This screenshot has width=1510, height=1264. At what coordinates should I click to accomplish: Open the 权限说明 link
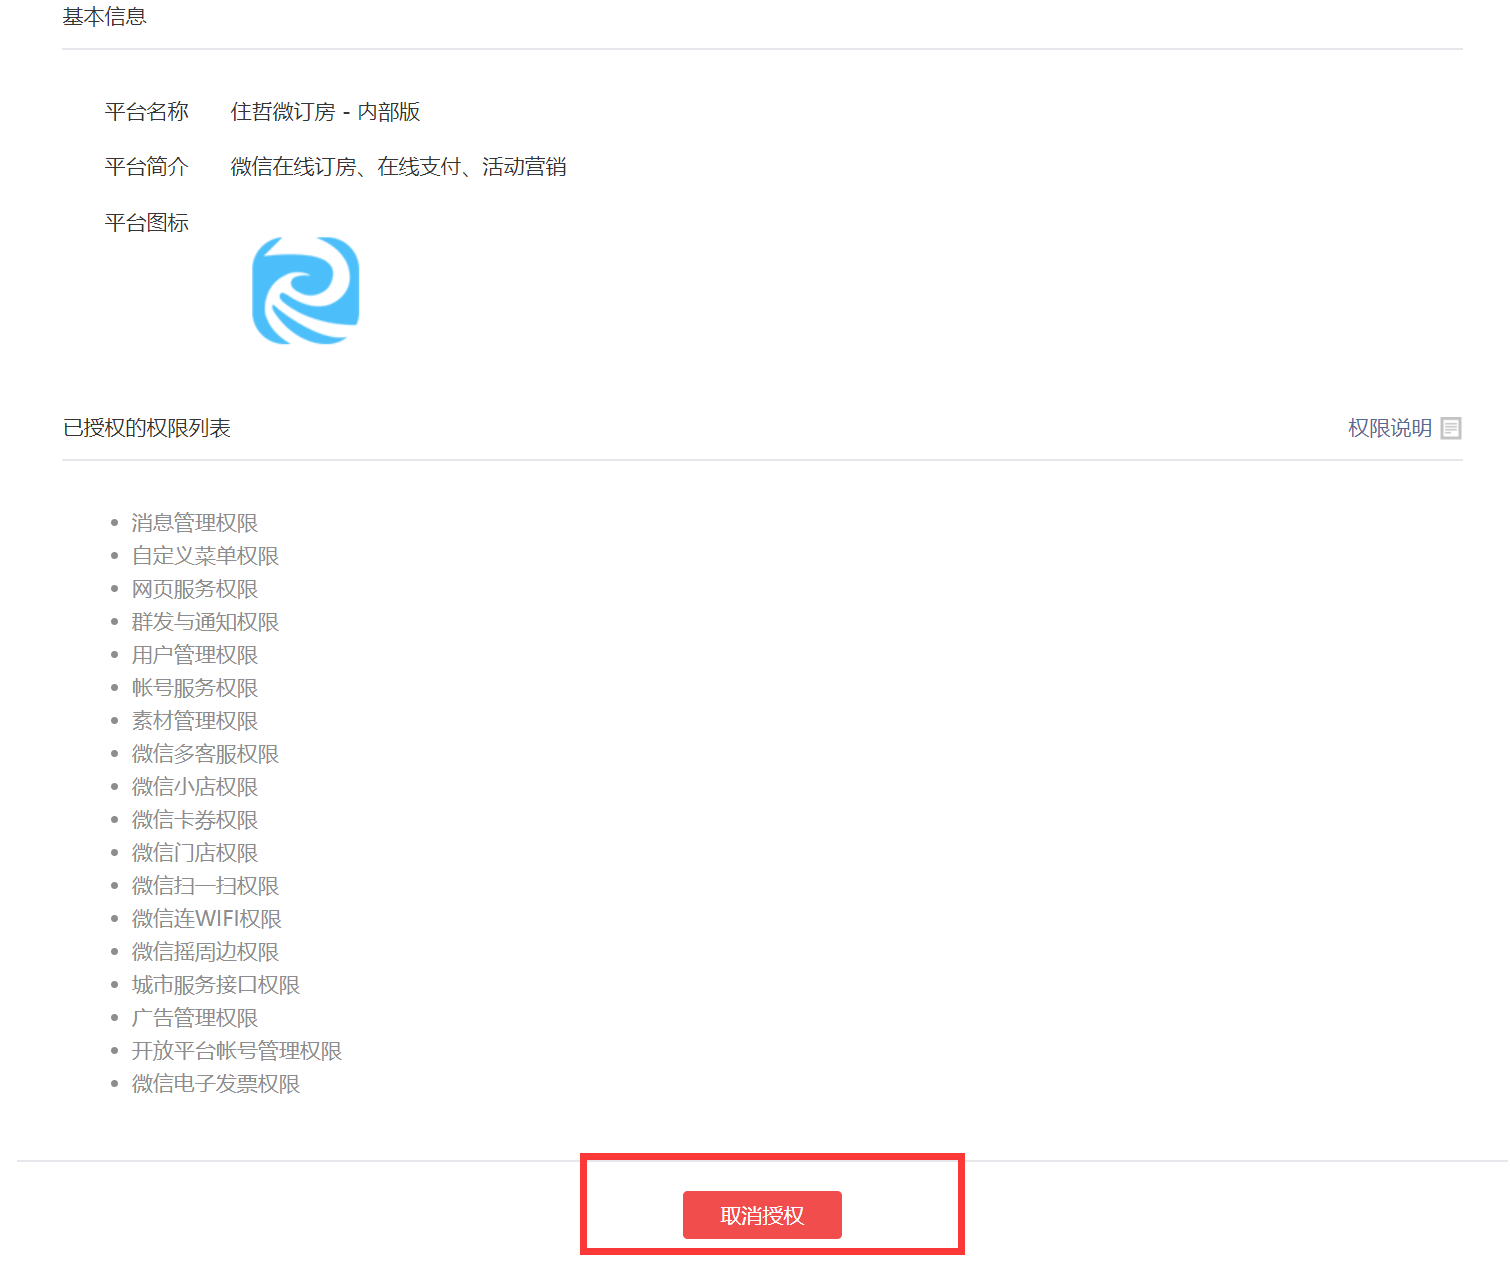point(1390,428)
